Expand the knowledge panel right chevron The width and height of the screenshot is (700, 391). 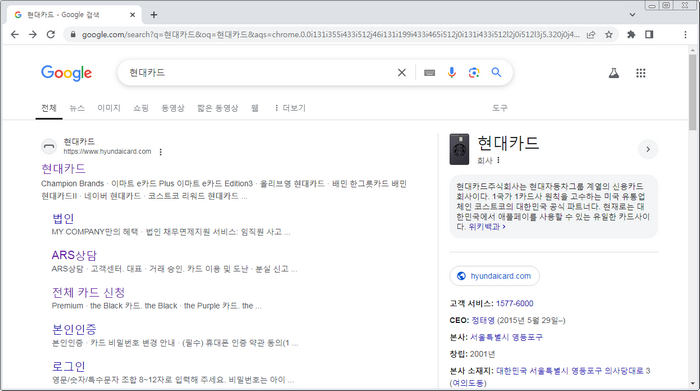(x=648, y=149)
